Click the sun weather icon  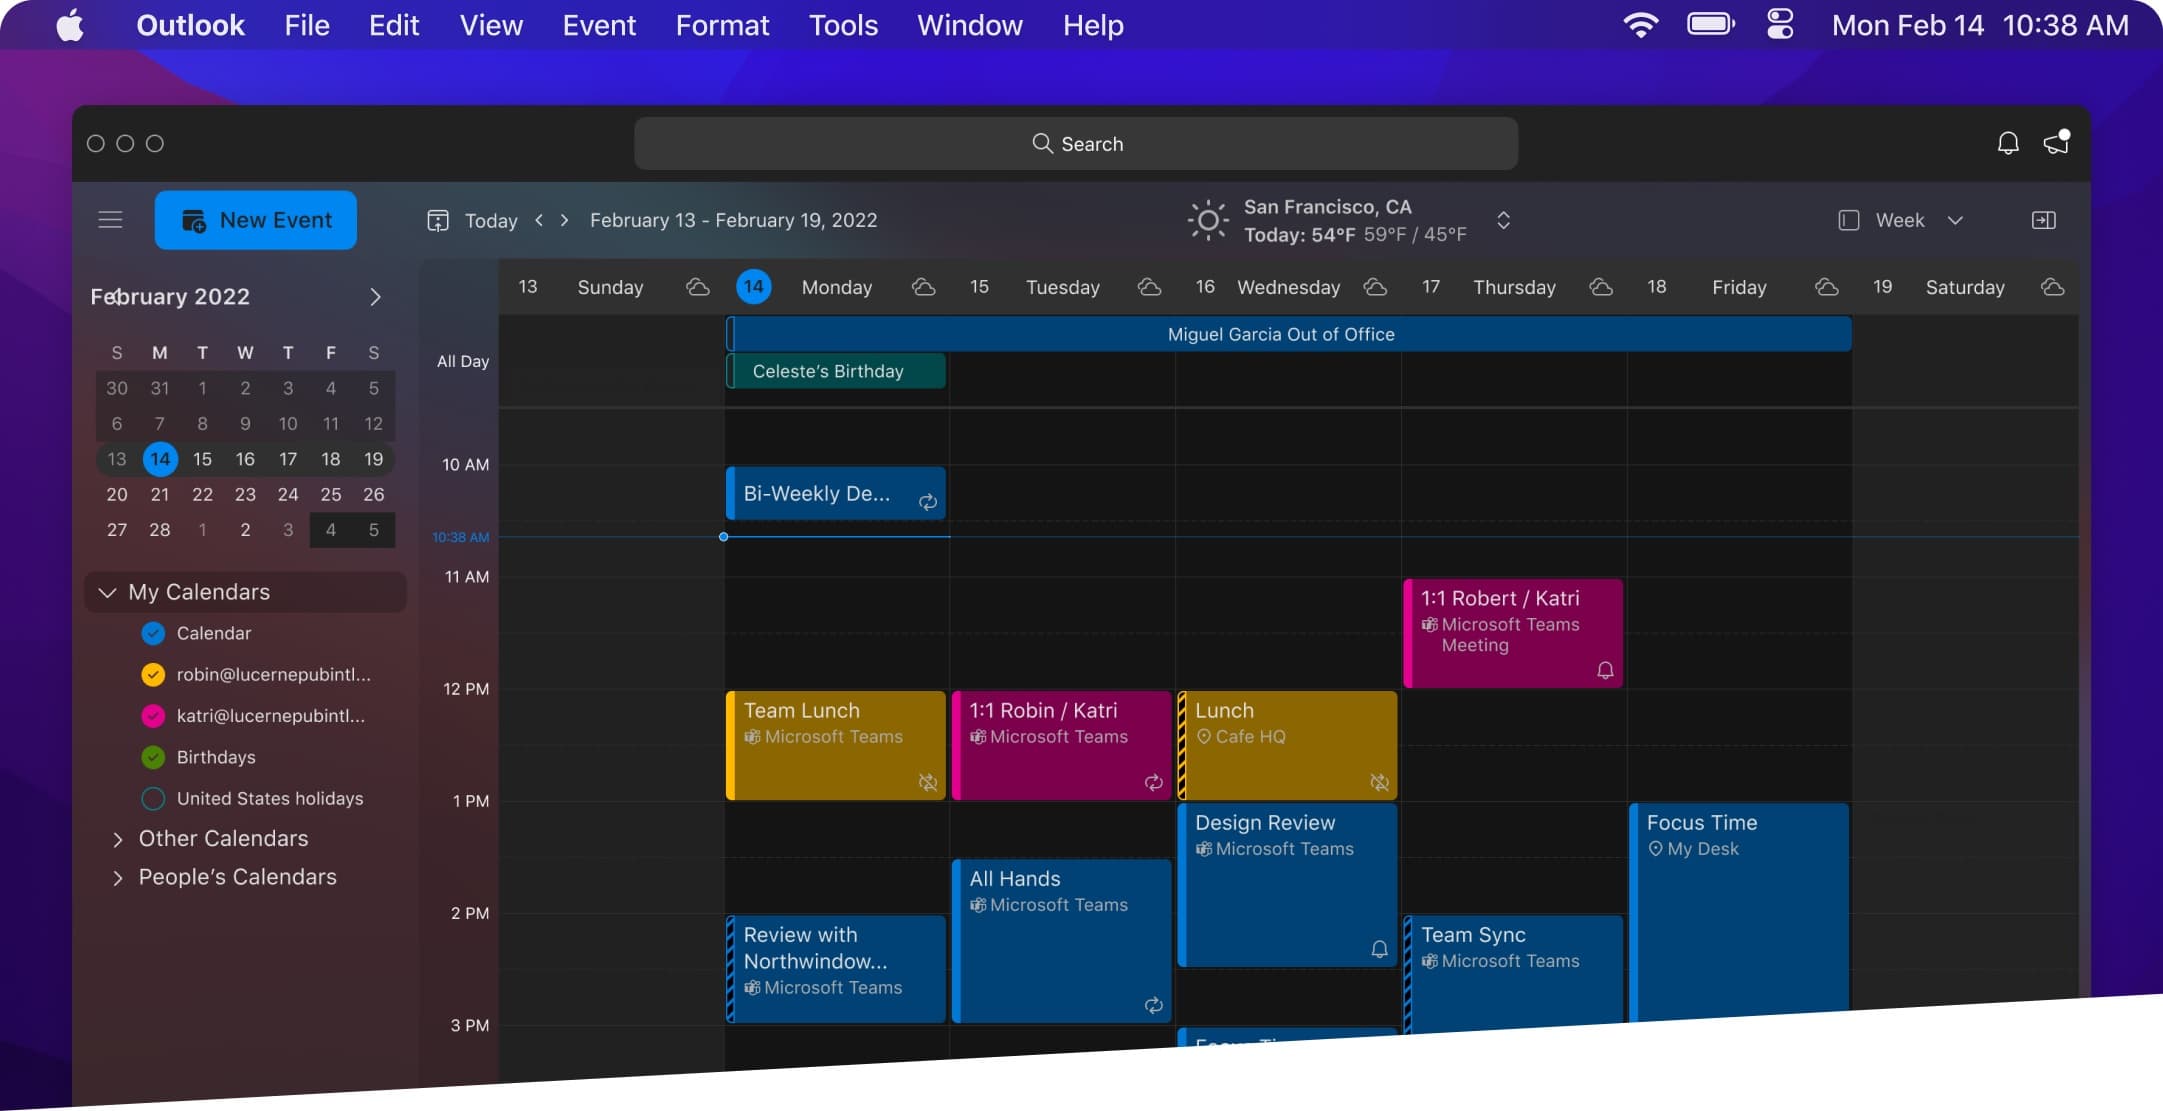[1207, 220]
